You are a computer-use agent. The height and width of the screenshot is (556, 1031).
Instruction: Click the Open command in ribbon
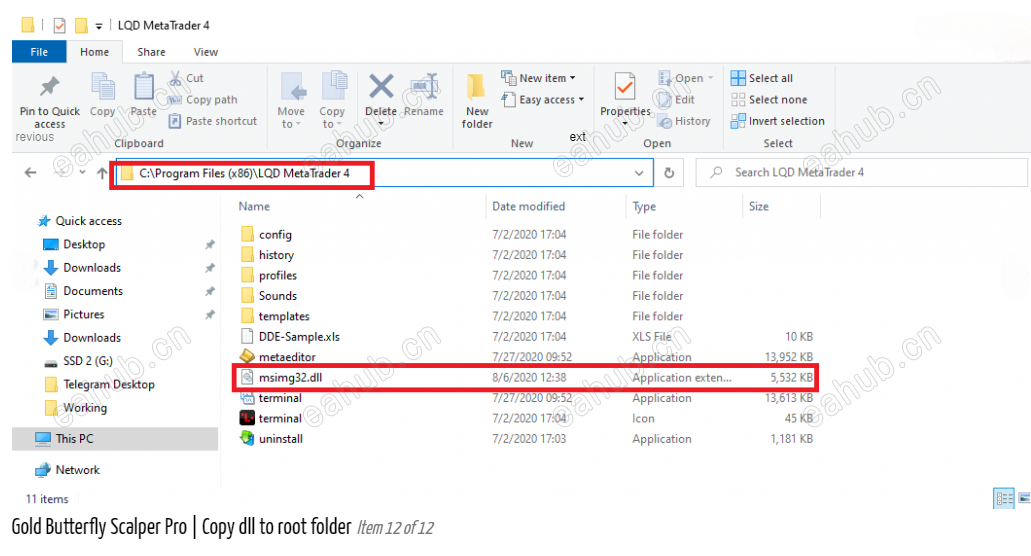pyautogui.click(x=686, y=78)
